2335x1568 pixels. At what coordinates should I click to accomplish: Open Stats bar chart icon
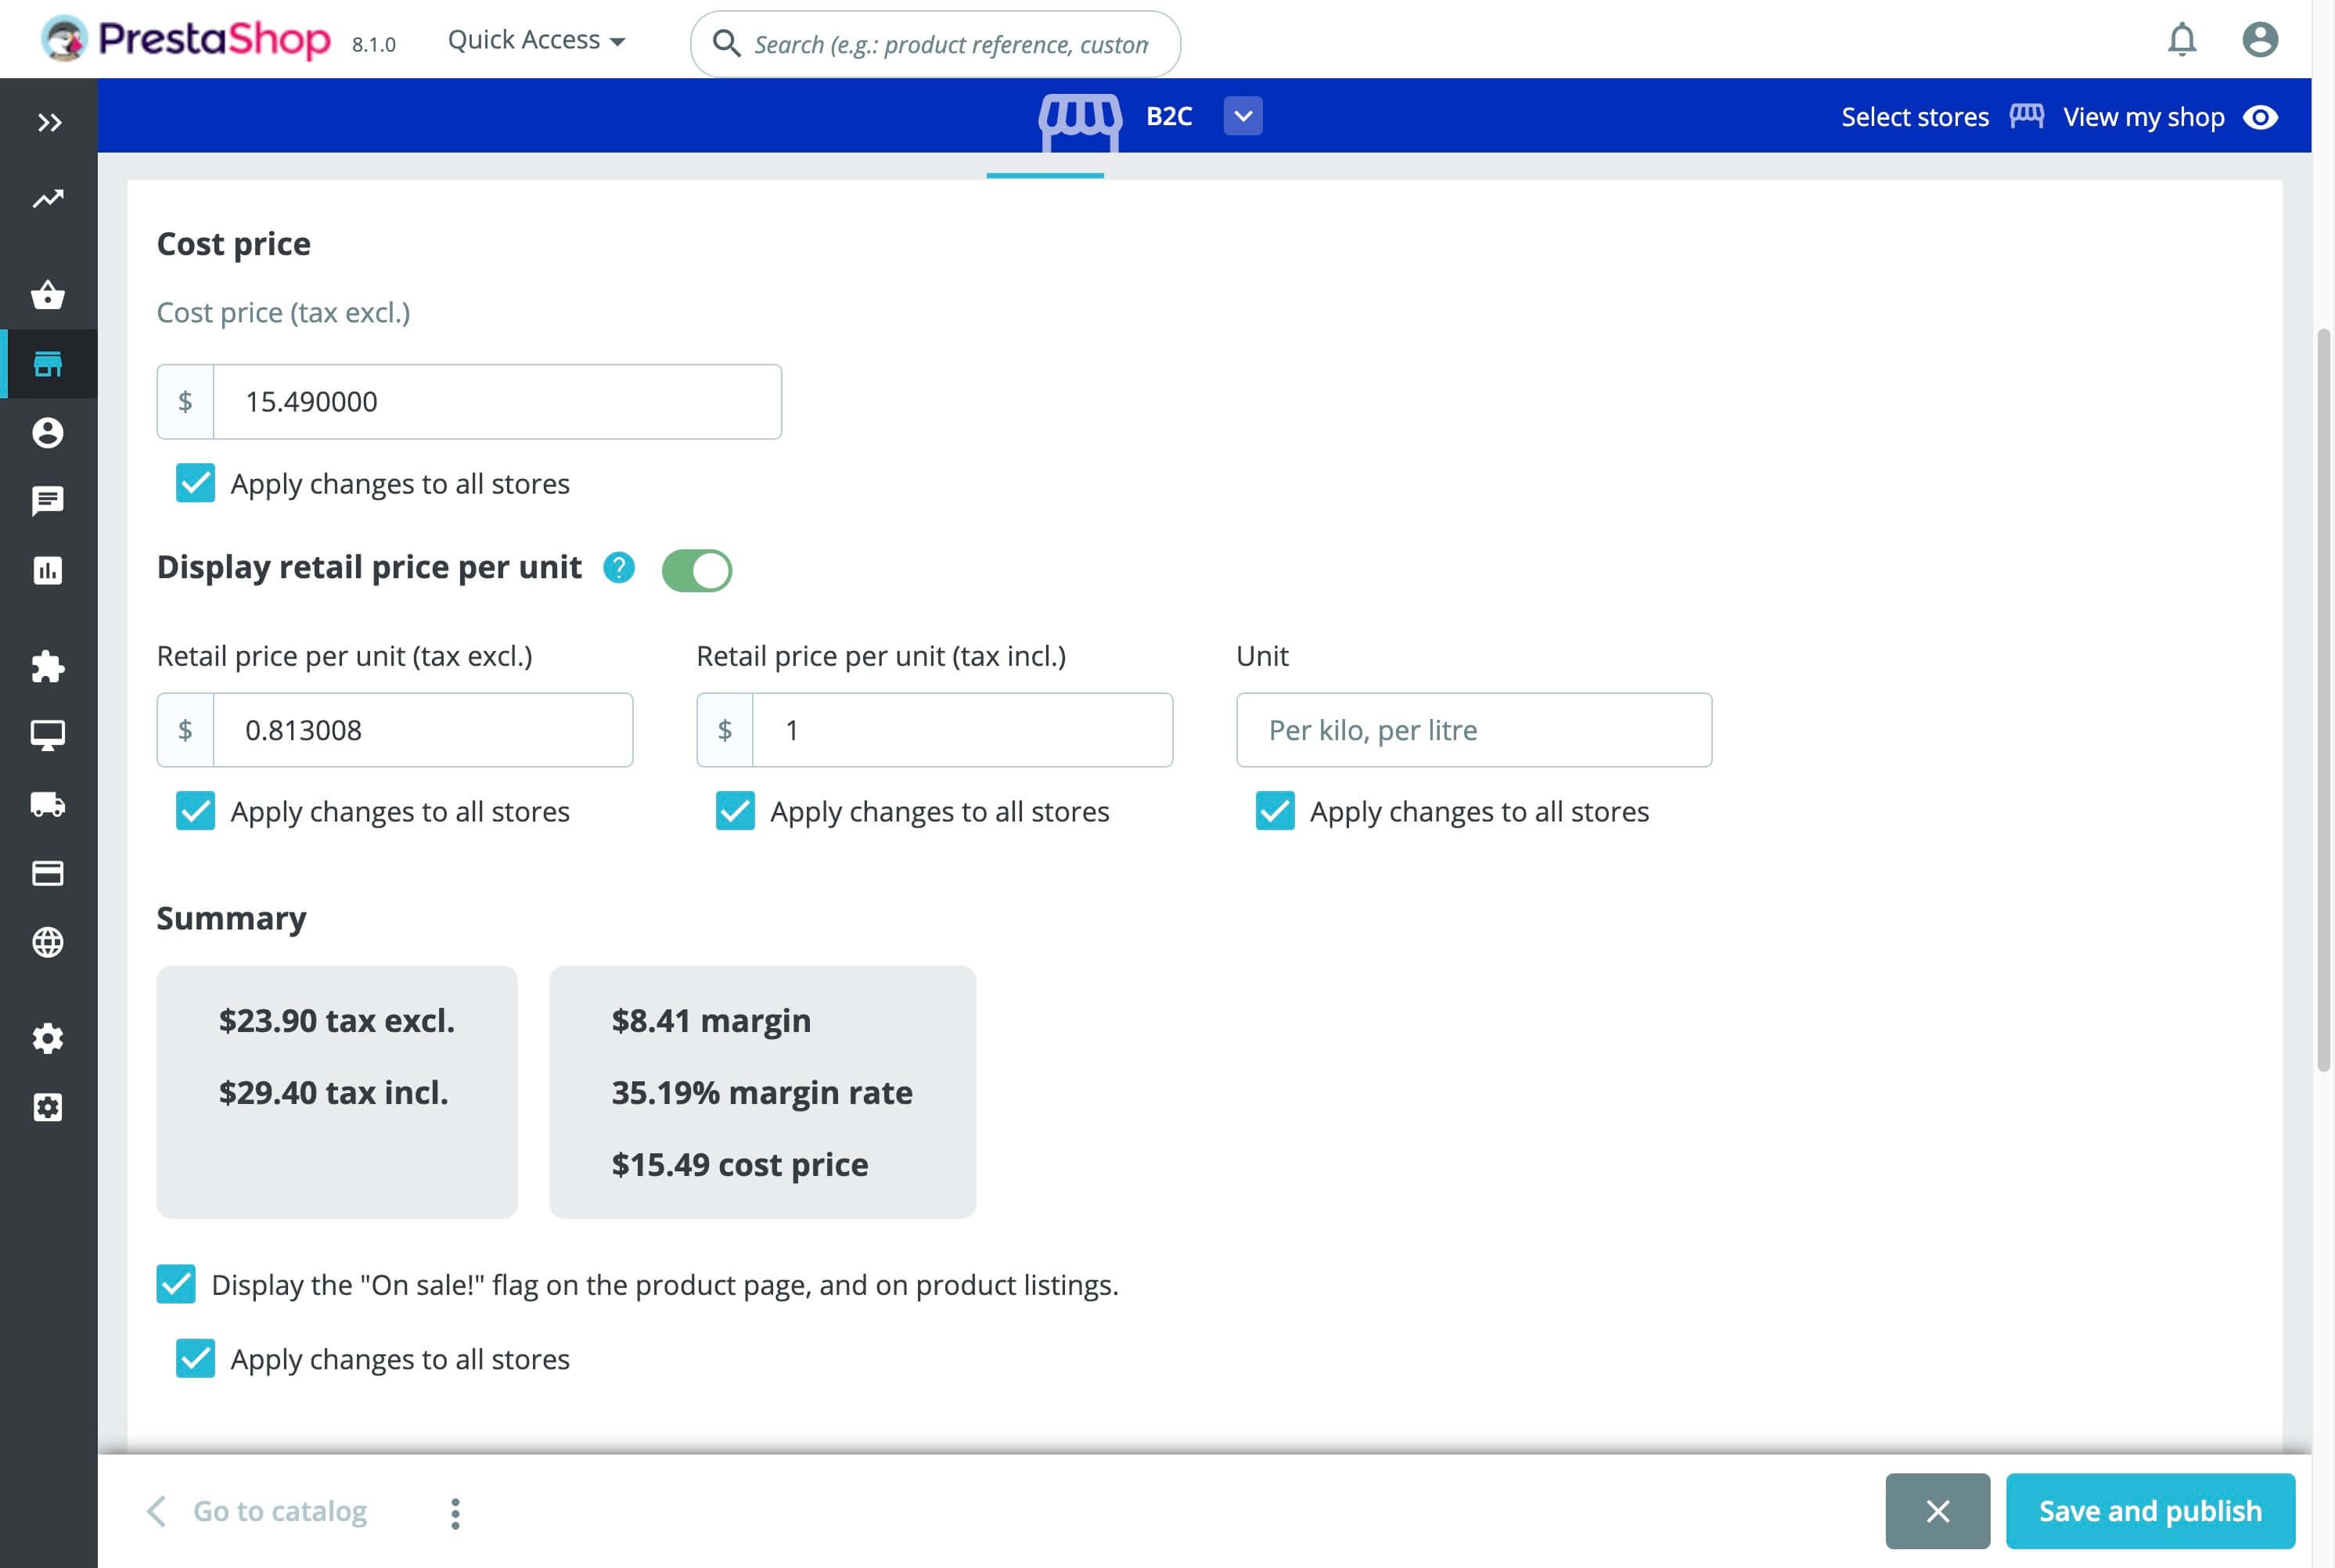pyautogui.click(x=48, y=570)
